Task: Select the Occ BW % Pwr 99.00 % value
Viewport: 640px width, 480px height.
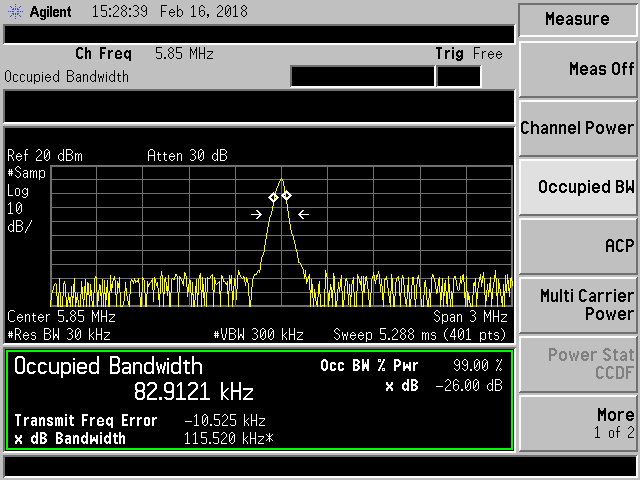Action: (476, 365)
